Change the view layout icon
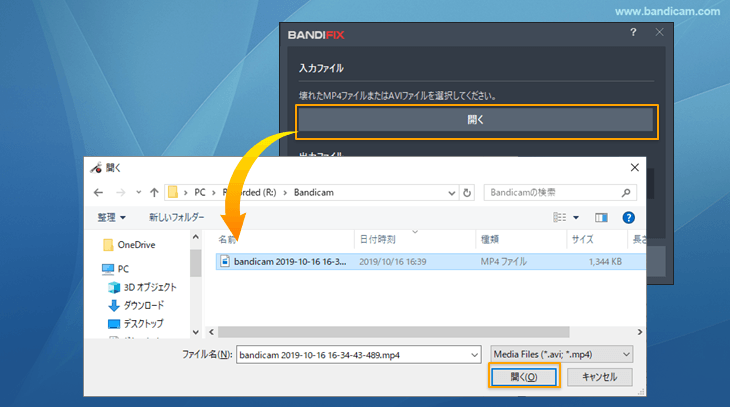Screen dimensions: 730x407 [x=560, y=217]
